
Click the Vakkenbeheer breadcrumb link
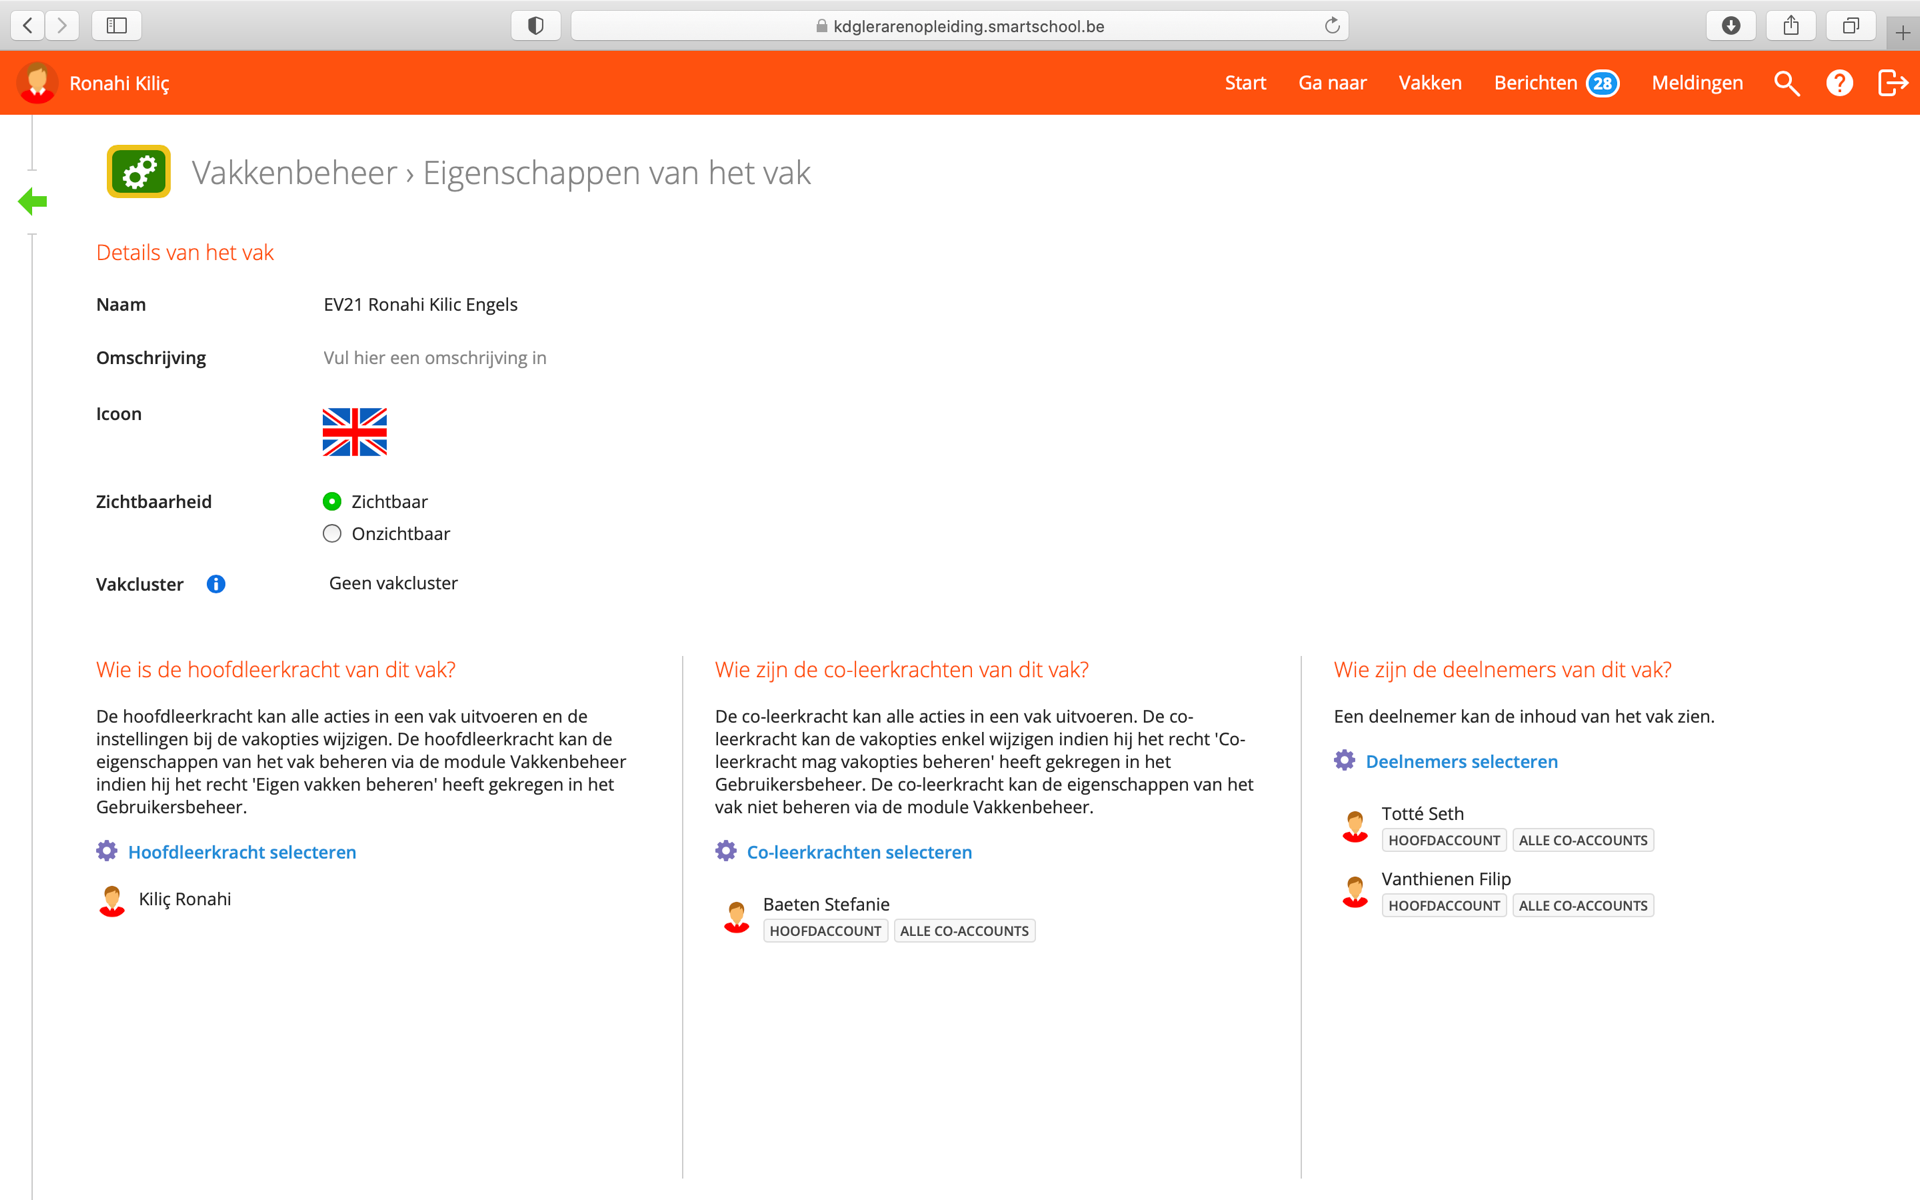coord(294,172)
